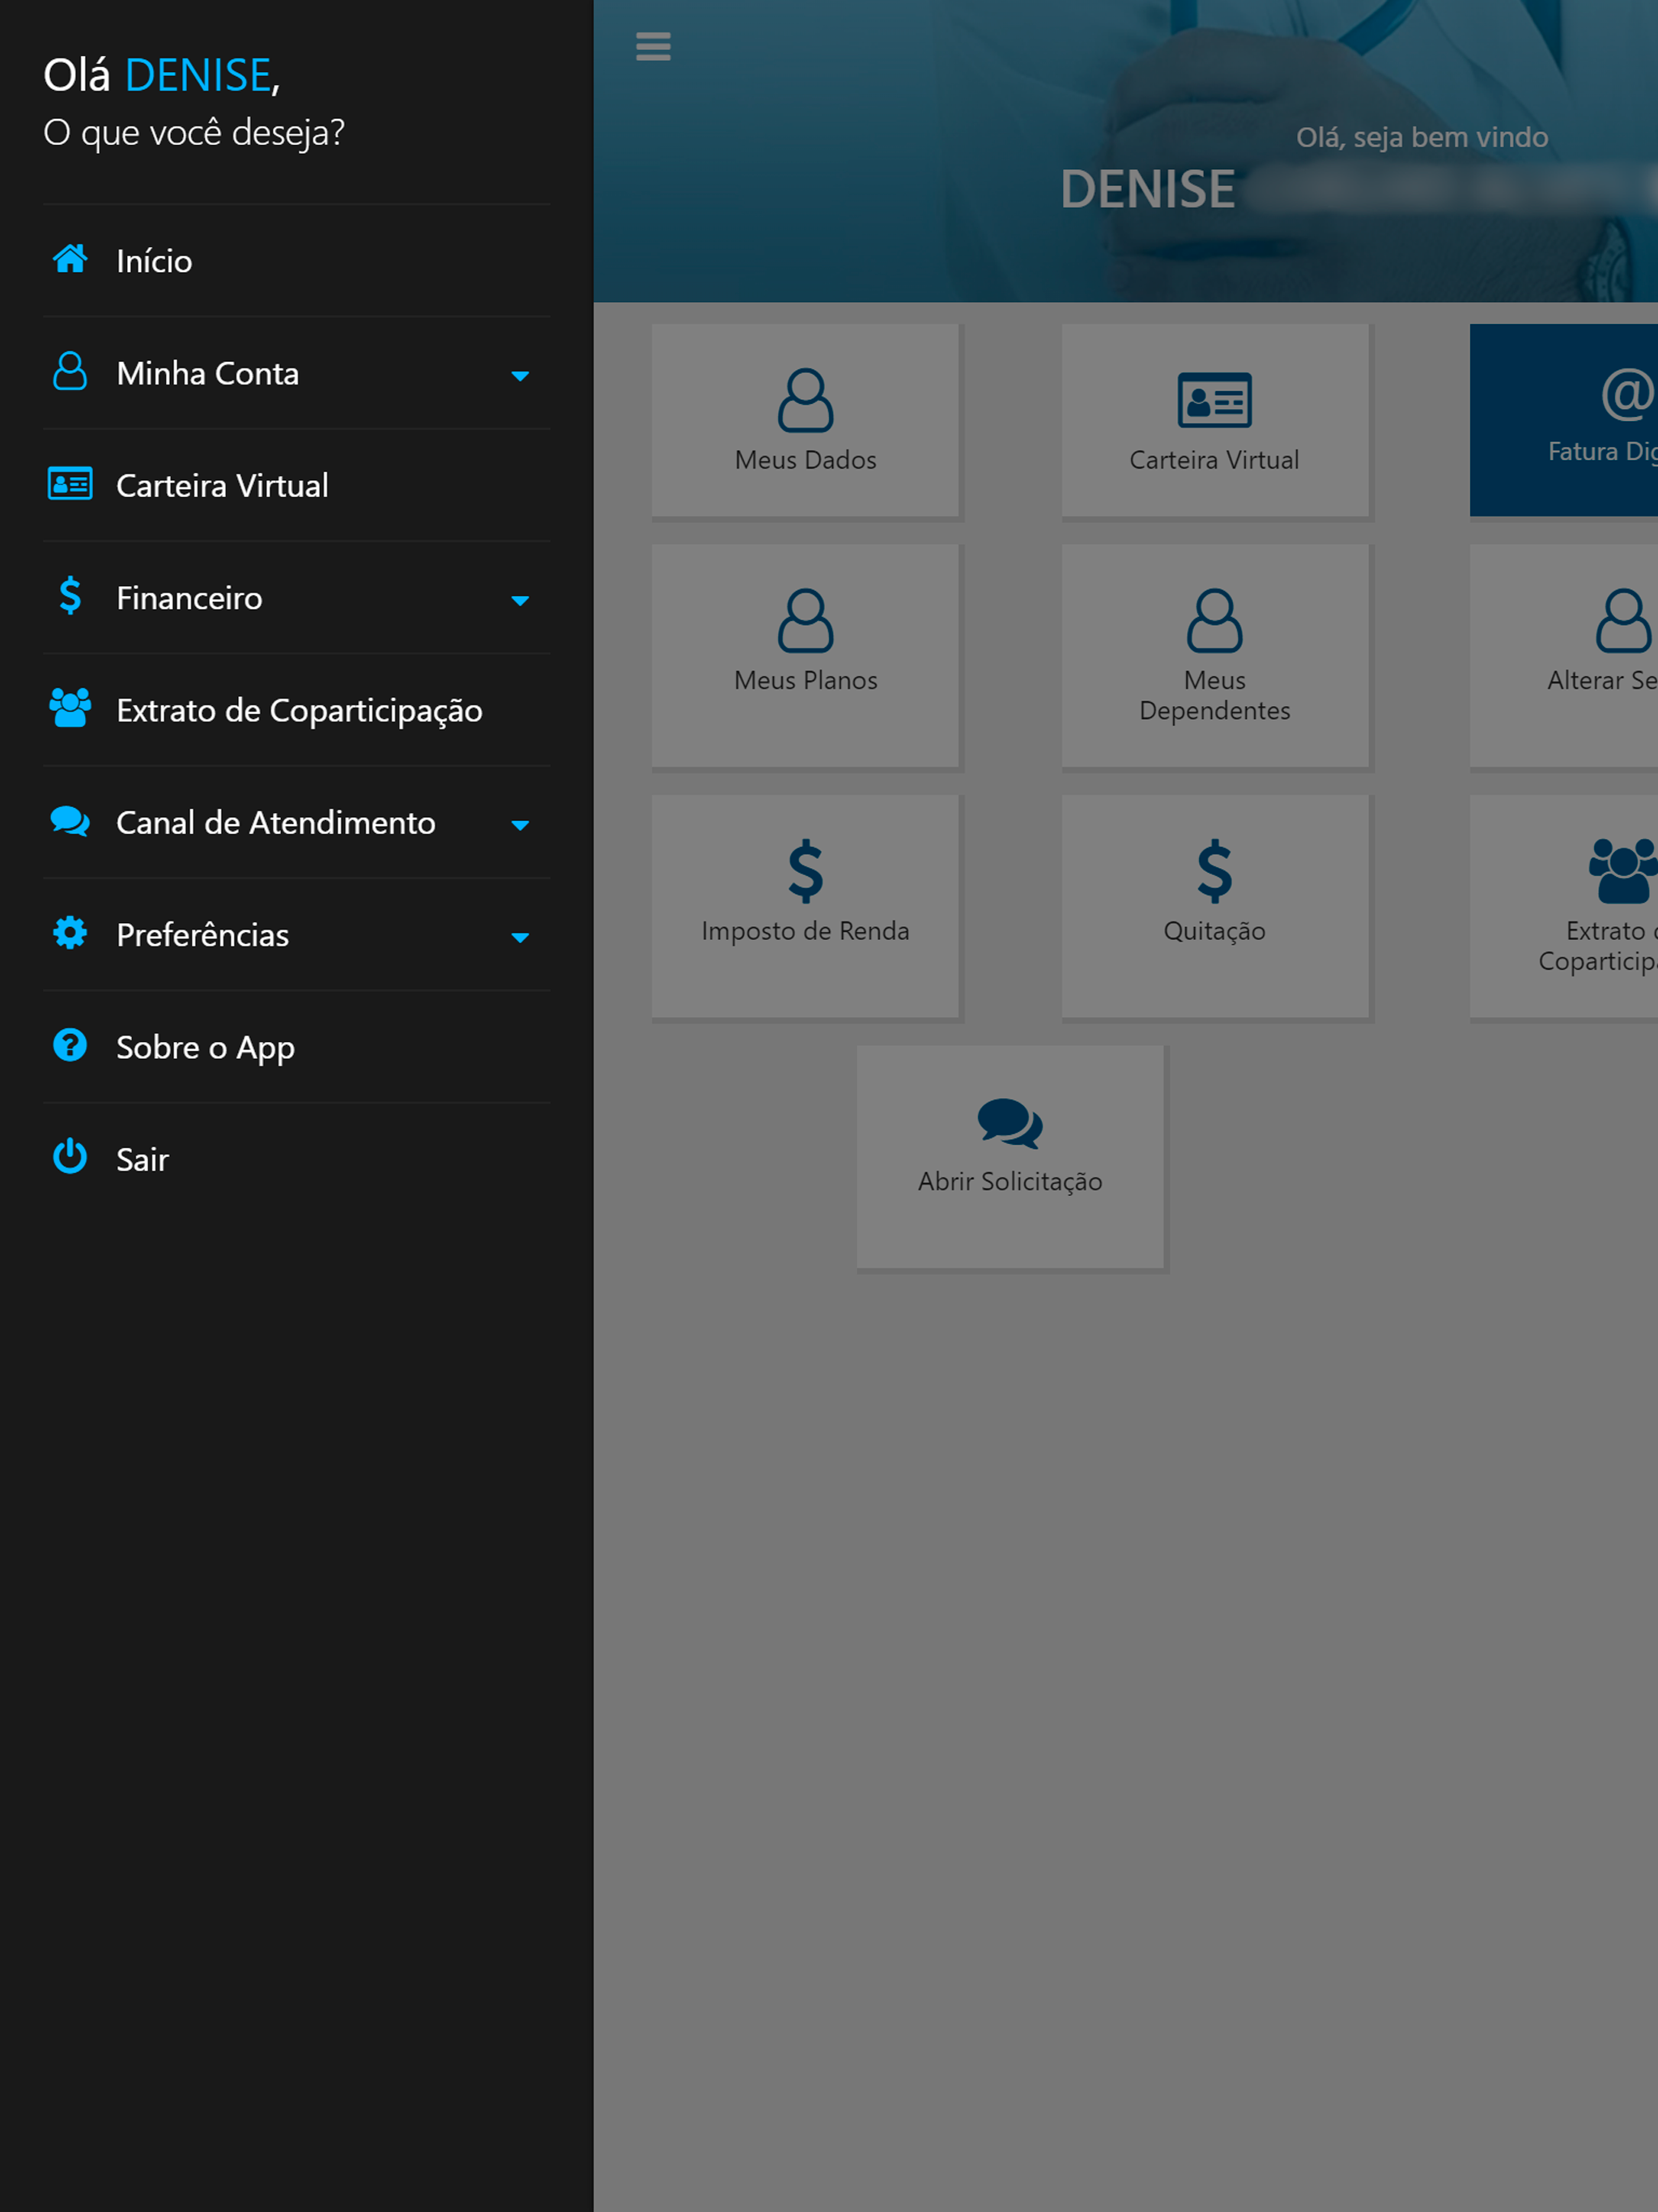Expand the Canal de Atendimento arrow
Image resolution: width=1658 pixels, height=2212 pixels.
click(520, 825)
